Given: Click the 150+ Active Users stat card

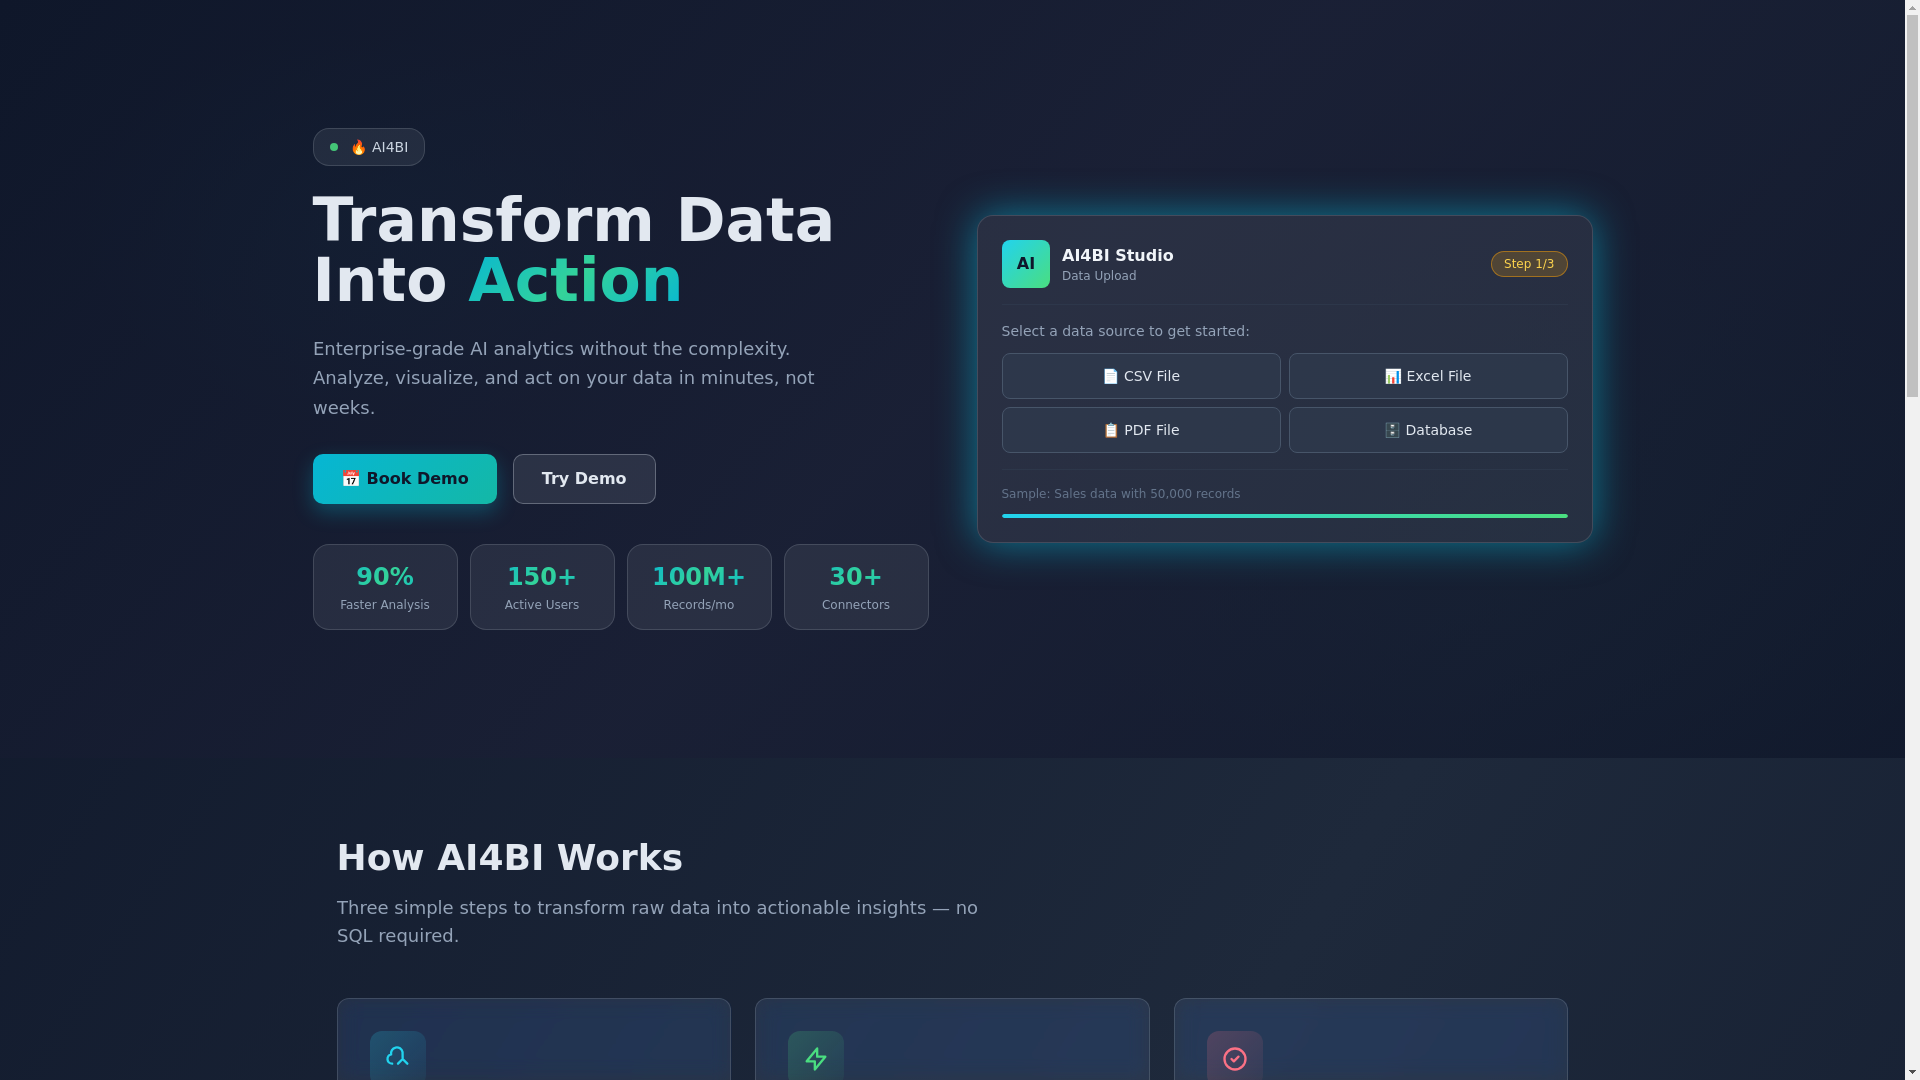Looking at the screenshot, I should point(542,587).
